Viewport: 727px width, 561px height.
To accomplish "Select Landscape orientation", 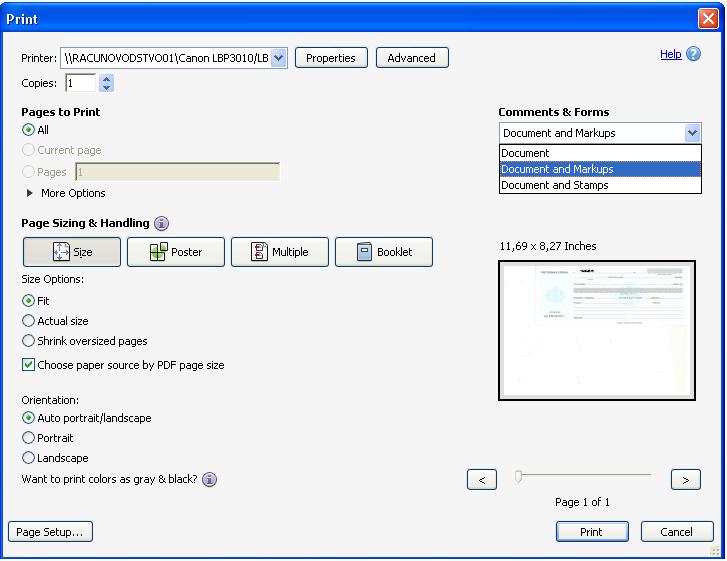I will point(28,458).
